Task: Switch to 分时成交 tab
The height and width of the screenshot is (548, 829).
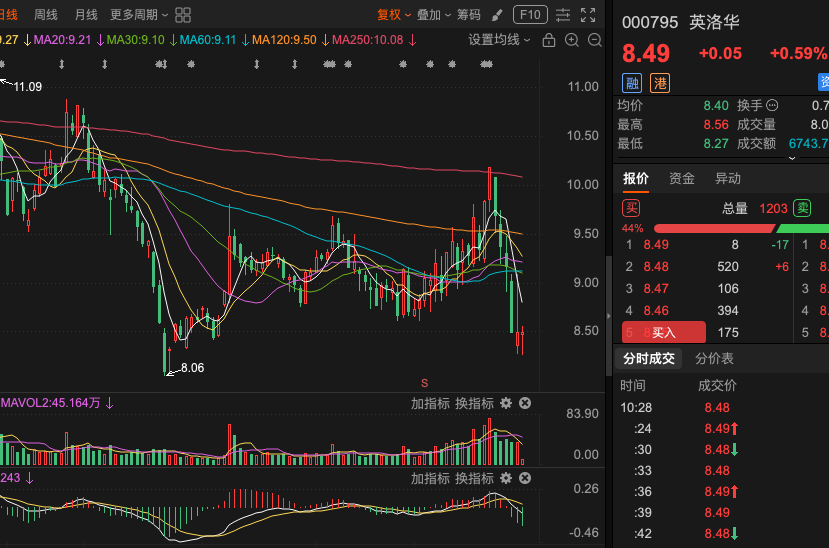Action: pyautogui.click(x=649, y=359)
